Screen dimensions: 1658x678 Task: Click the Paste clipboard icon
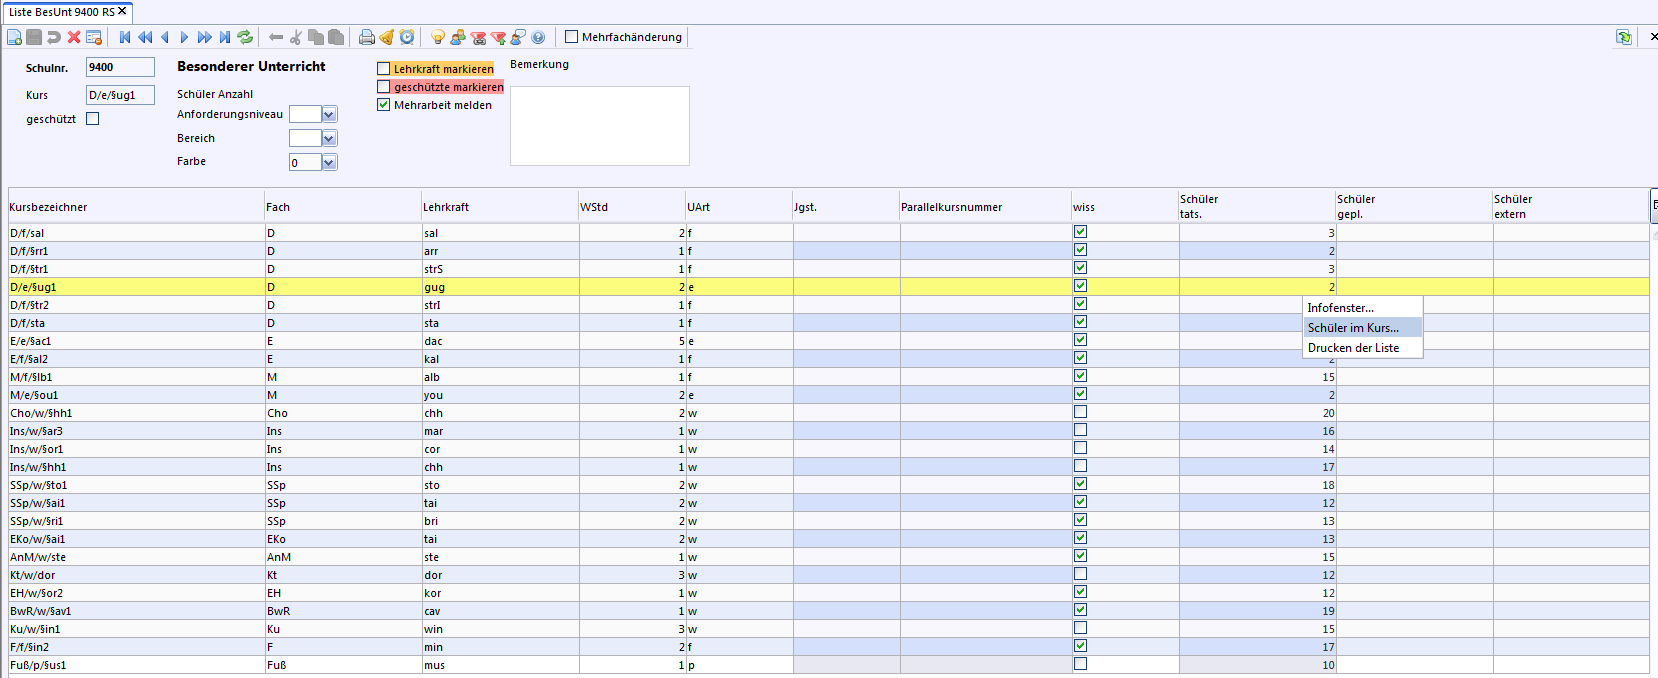click(336, 37)
